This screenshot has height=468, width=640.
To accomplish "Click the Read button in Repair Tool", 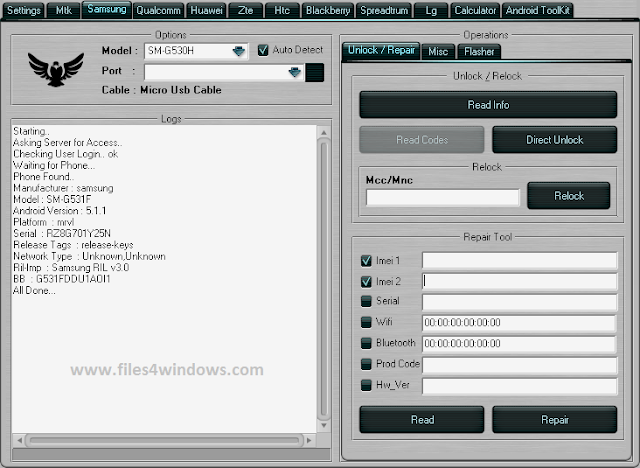I will tap(422, 419).
